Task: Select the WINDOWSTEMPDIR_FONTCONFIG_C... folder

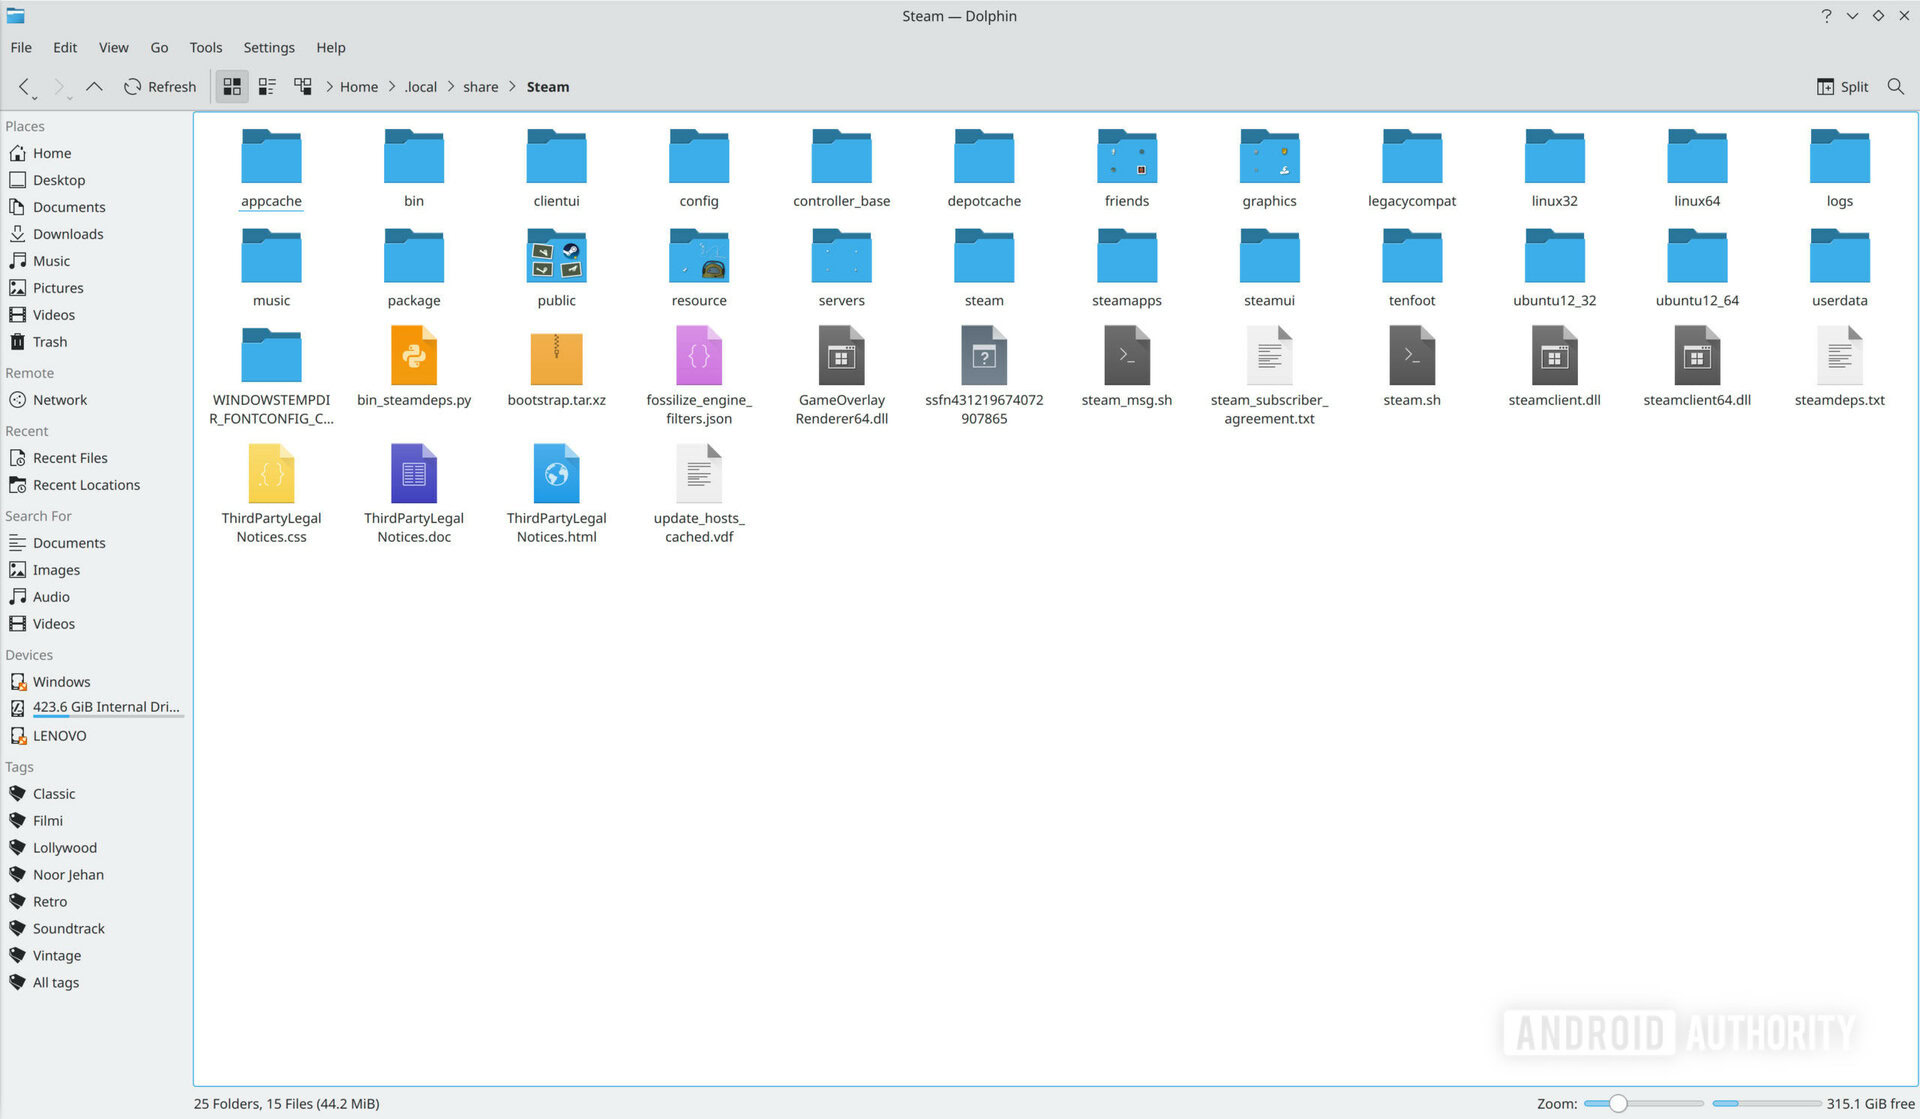Action: coord(271,376)
